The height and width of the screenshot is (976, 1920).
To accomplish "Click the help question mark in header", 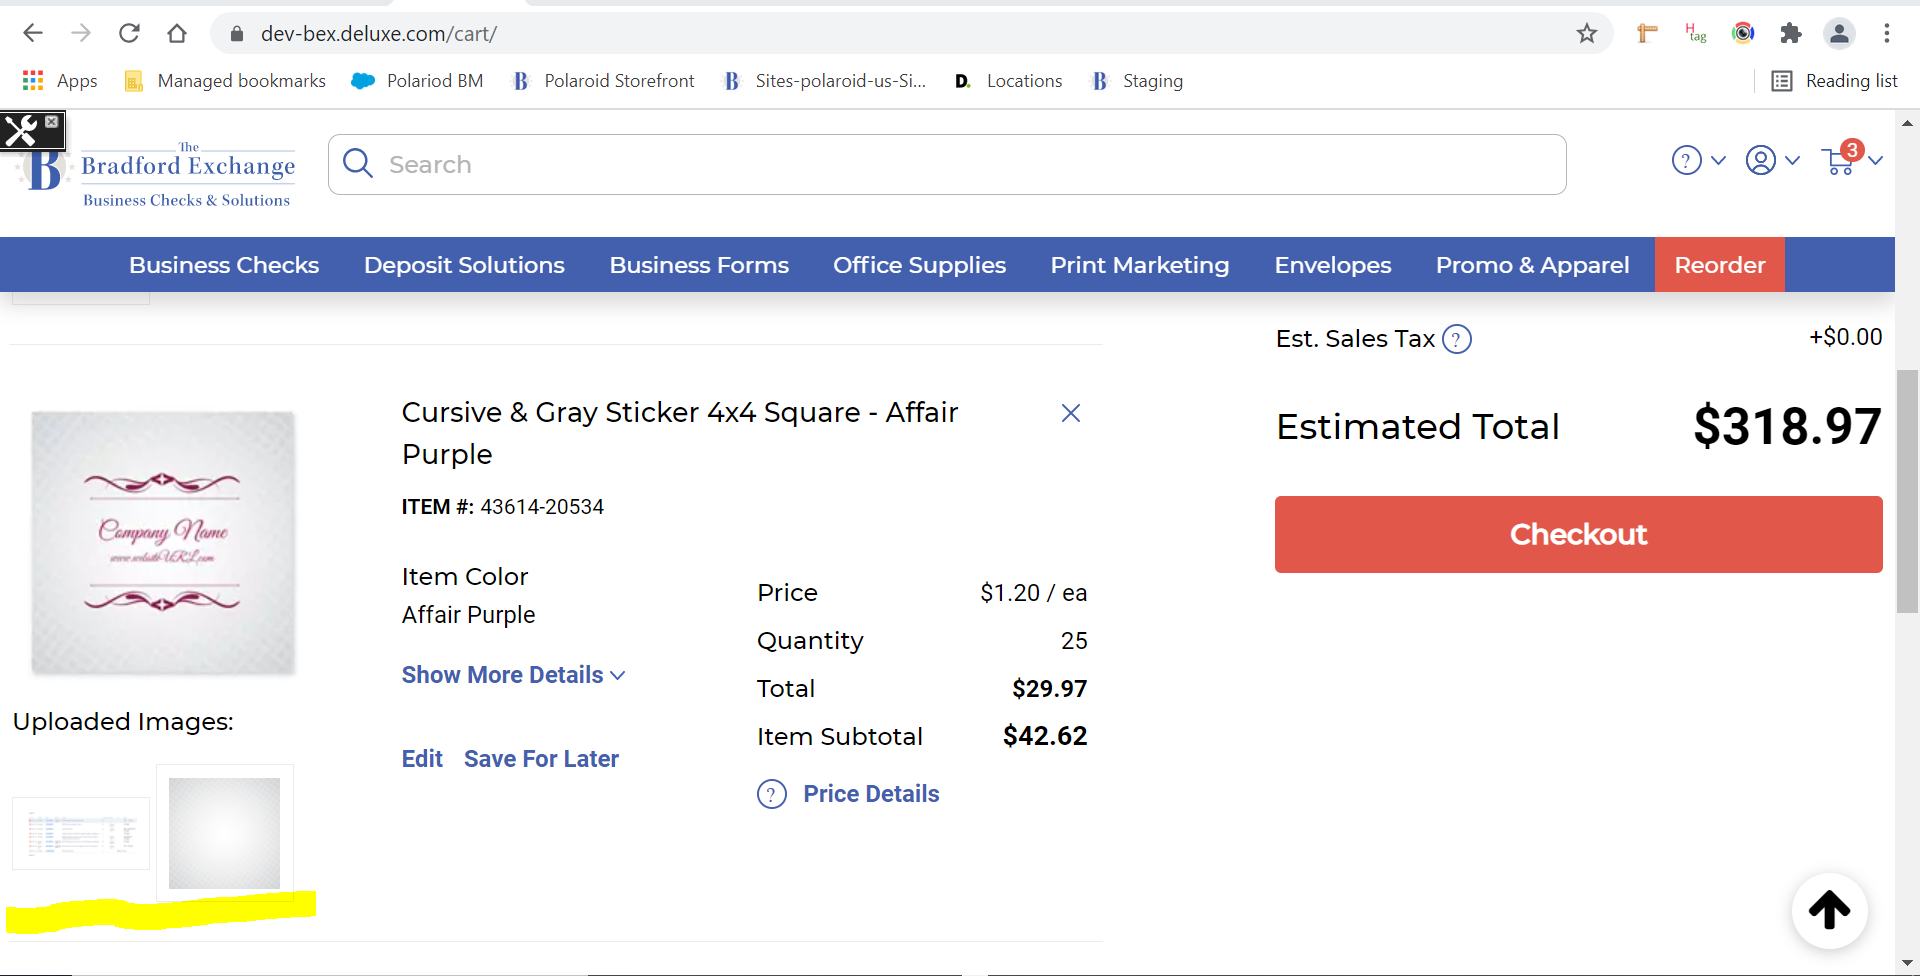I will [x=1686, y=160].
